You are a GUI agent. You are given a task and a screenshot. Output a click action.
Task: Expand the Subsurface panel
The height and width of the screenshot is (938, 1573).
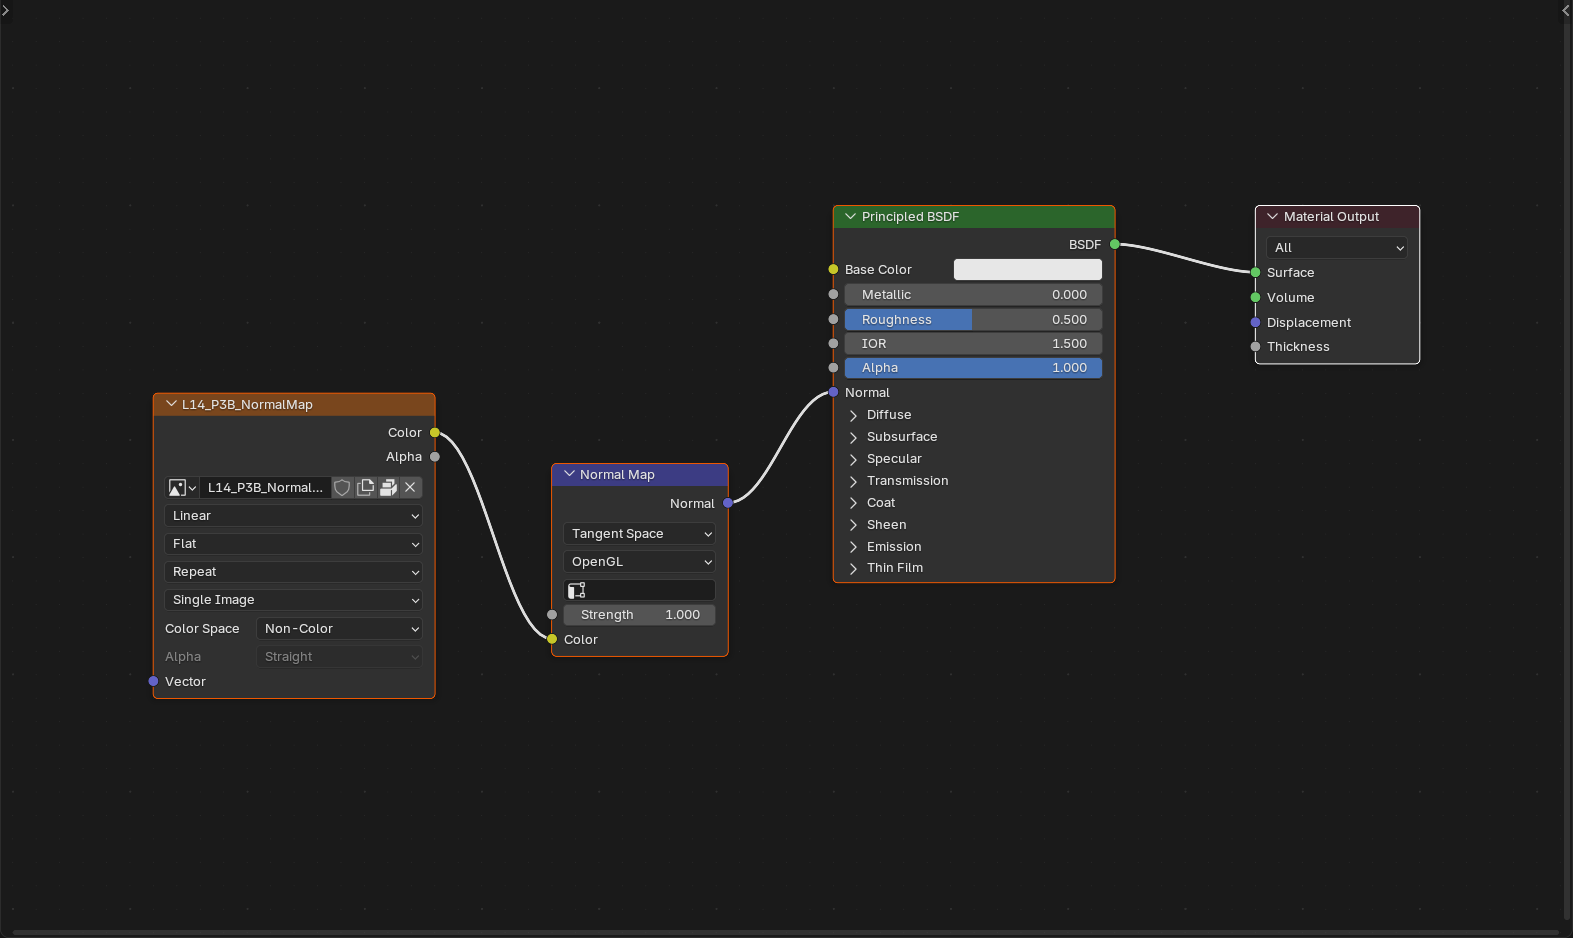pos(853,437)
